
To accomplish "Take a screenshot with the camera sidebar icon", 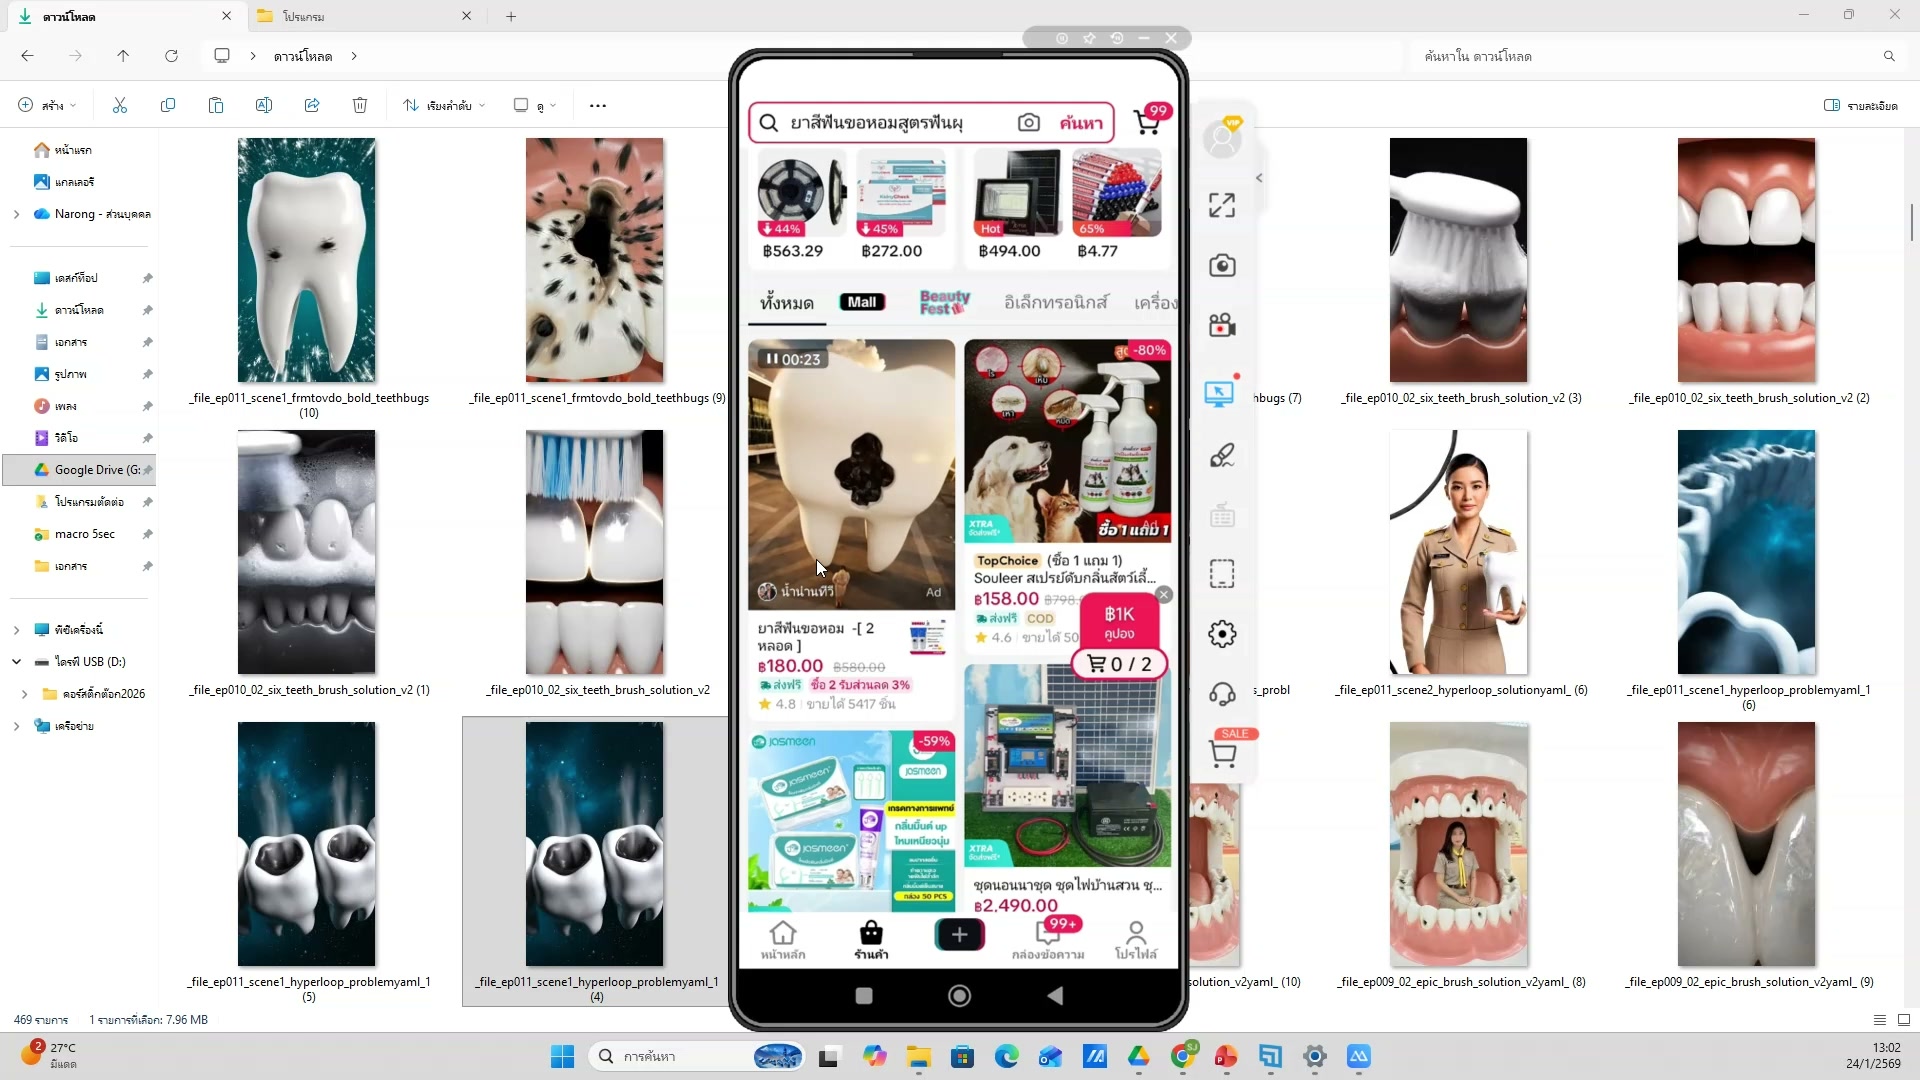I will (x=1221, y=265).
